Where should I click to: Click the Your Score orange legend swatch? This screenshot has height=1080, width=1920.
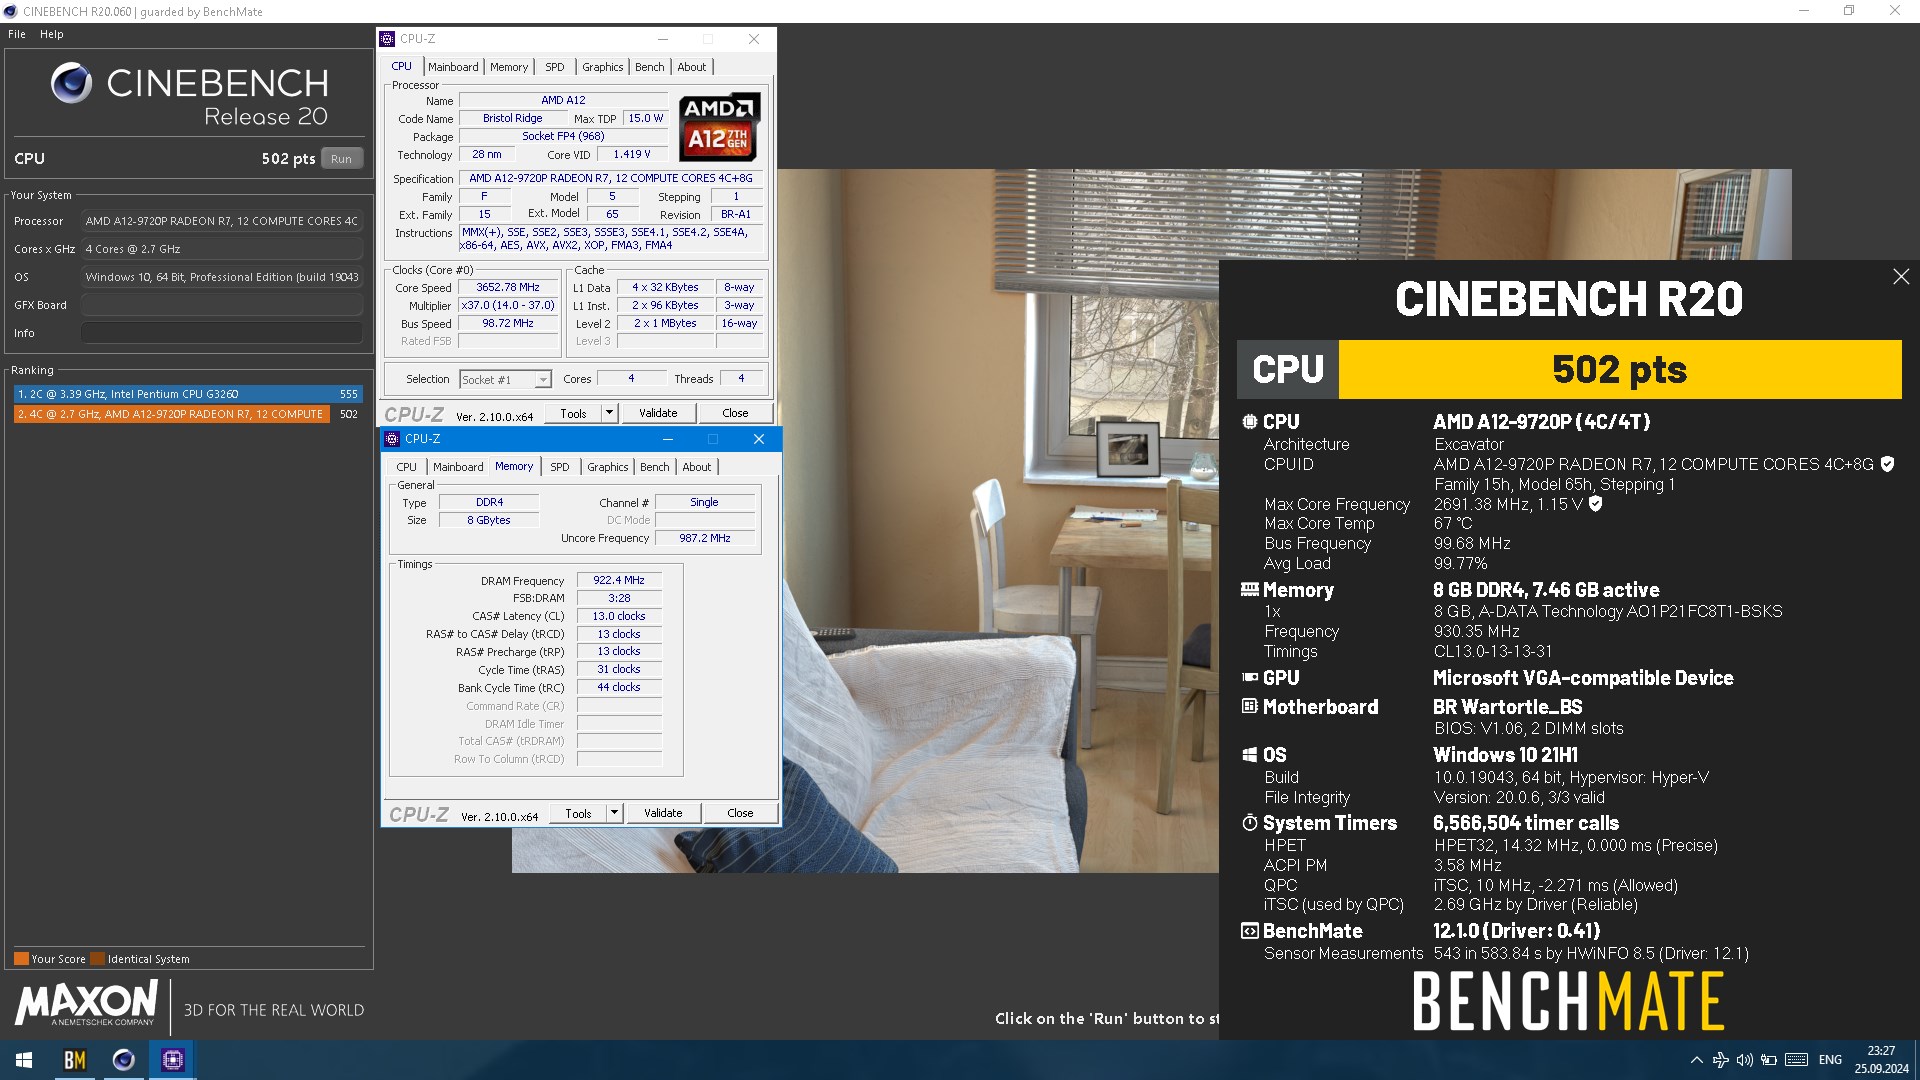[21, 959]
